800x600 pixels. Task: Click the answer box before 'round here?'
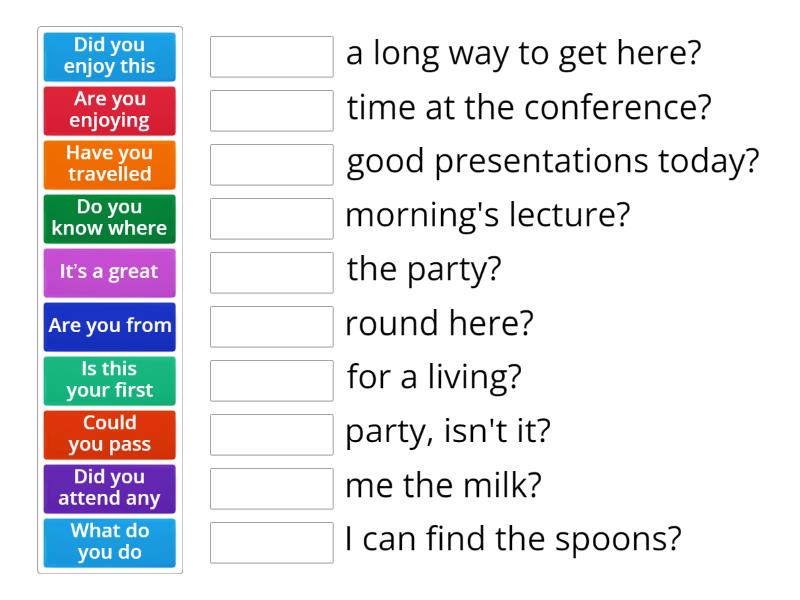pos(272,327)
